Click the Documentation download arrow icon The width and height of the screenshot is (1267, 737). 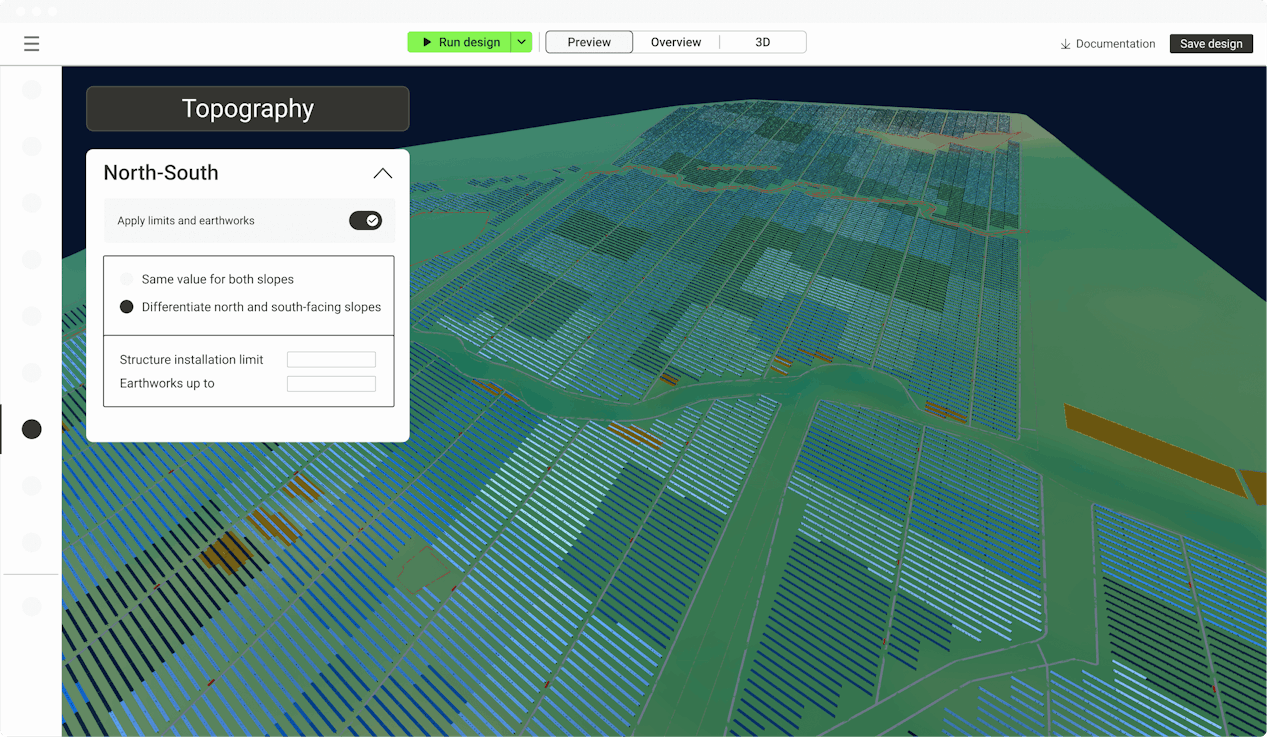pyautogui.click(x=1065, y=44)
